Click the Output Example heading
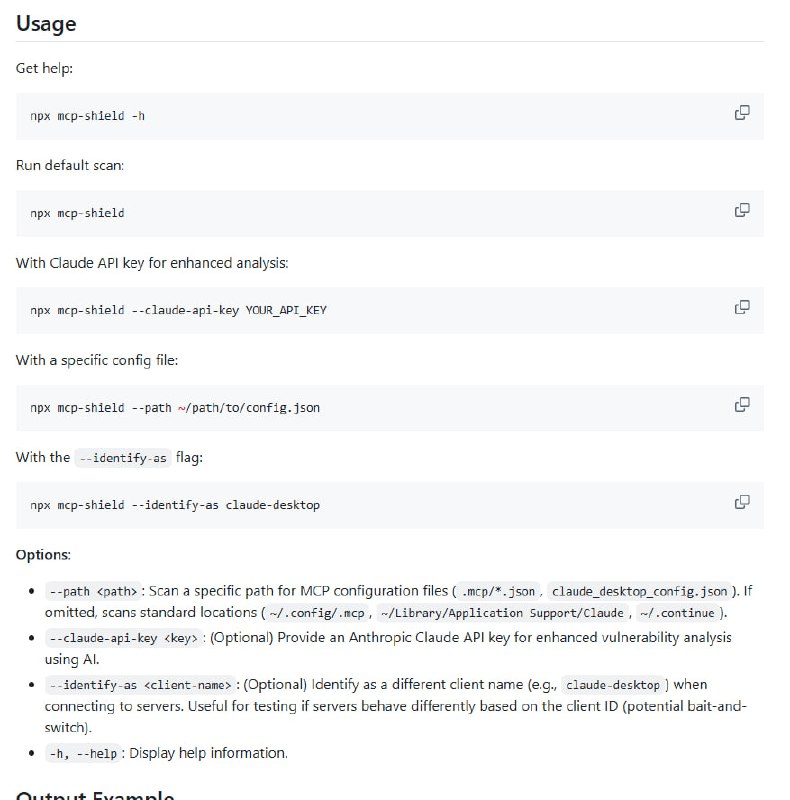 coord(95,796)
